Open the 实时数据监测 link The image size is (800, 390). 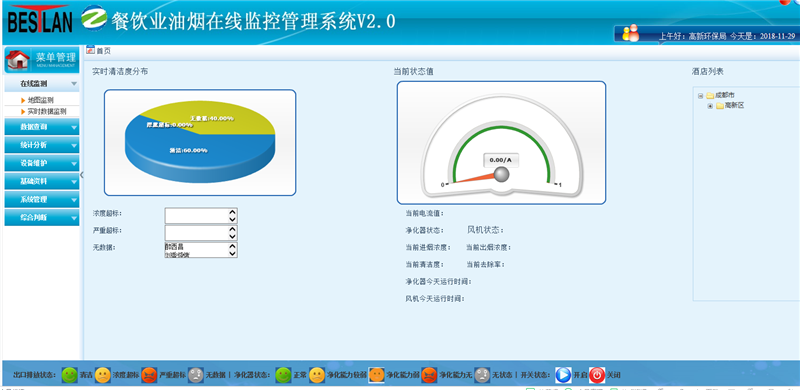pyautogui.click(x=46, y=111)
